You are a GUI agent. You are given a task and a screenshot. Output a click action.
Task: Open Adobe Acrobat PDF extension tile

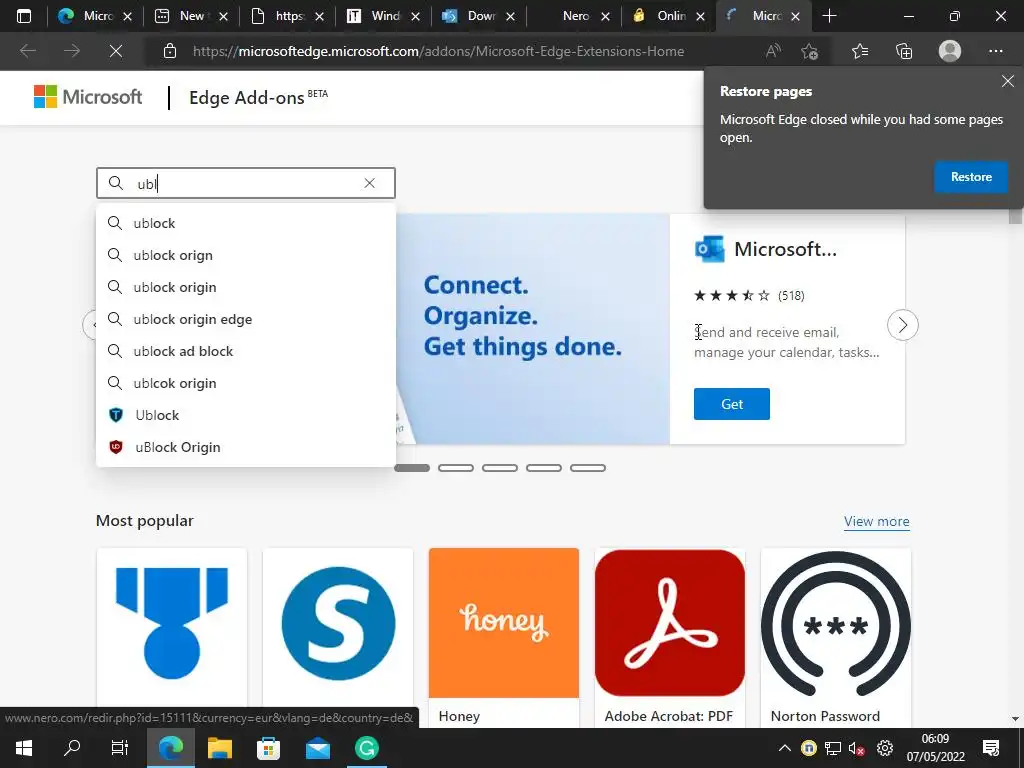coord(669,637)
